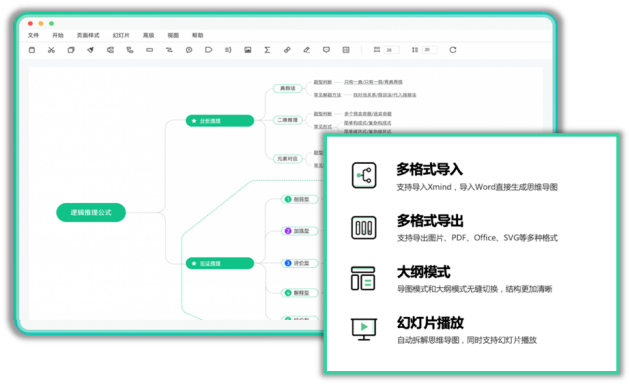Click the pencil annotate icon in toolbar
630x384 pixels.
click(x=307, y=50)
